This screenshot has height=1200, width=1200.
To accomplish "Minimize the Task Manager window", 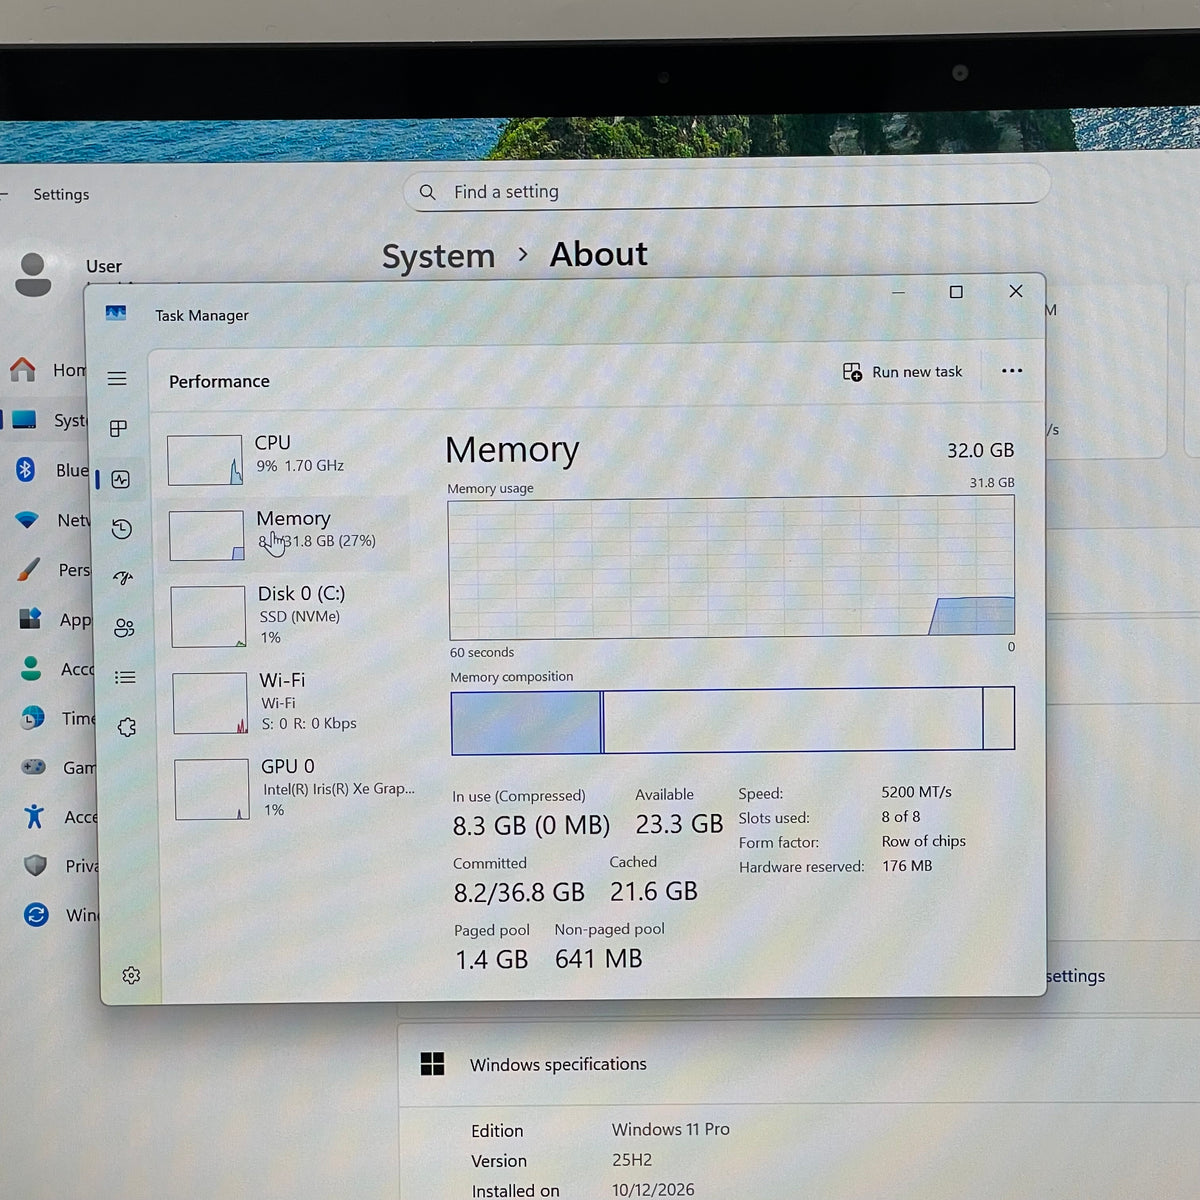I will pos(898,293).
